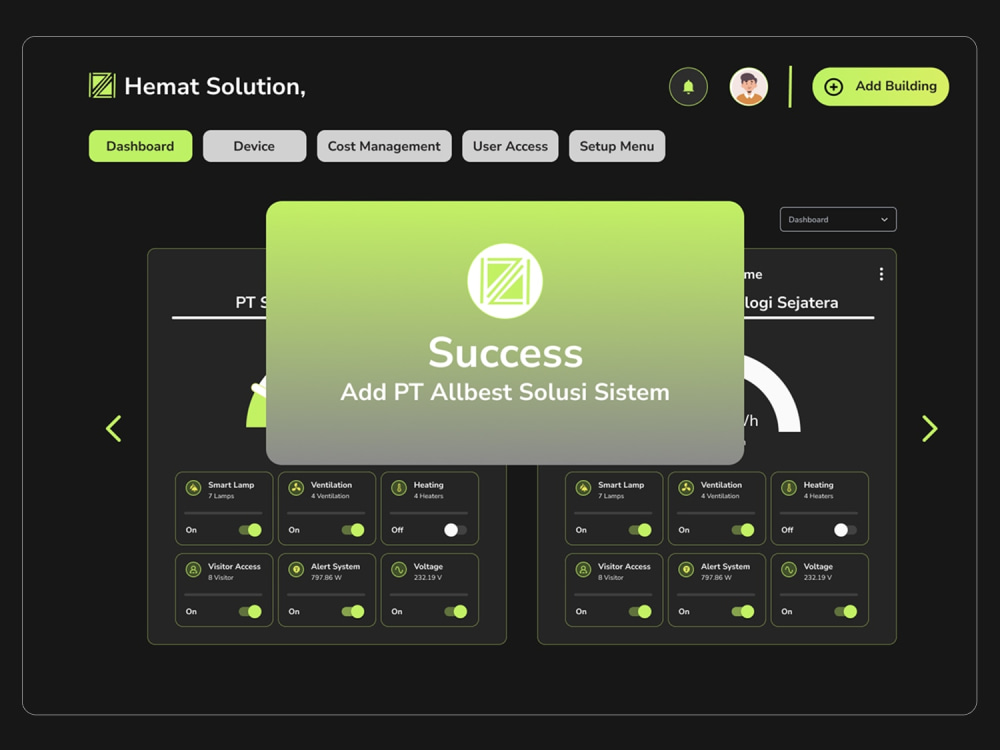Click "4 Ventilation" text in left card

(330, 496)
